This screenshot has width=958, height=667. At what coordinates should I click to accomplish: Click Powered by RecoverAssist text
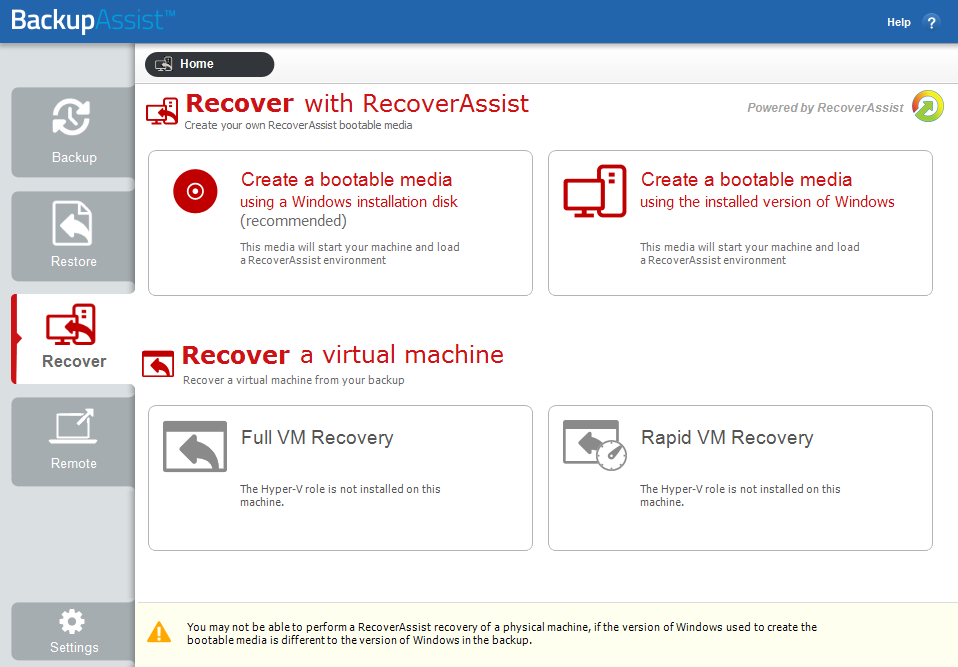pyautogui.click(x=825, y=108)
